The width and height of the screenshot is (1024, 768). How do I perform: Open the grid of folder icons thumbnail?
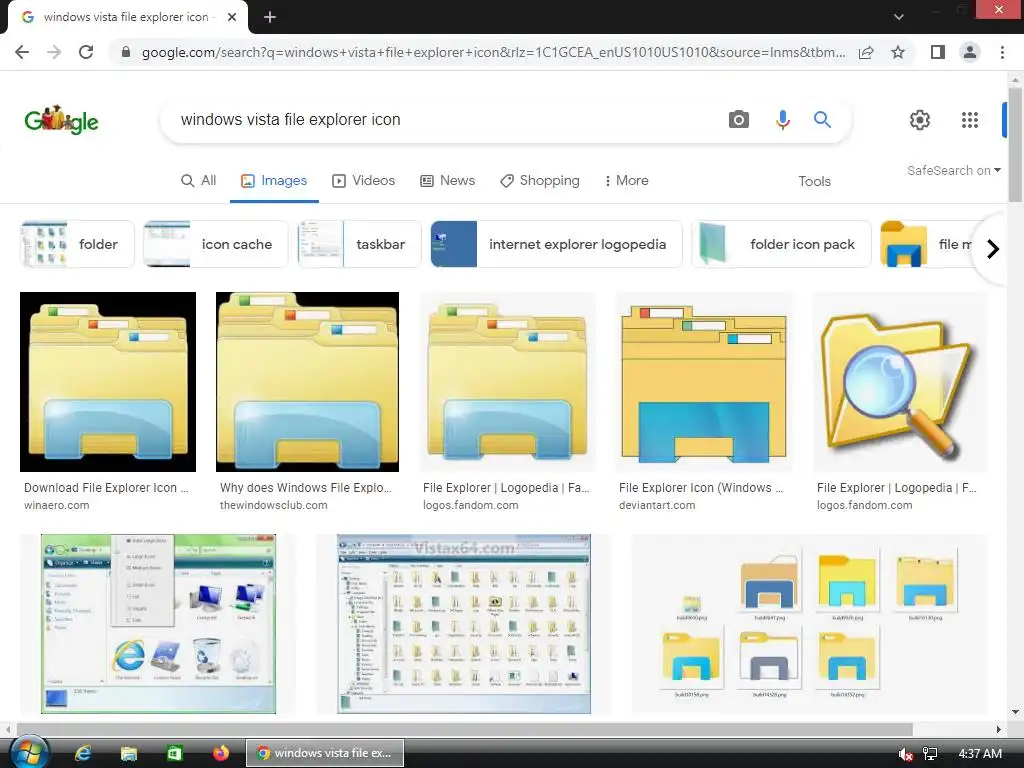(x=810, y=624)
